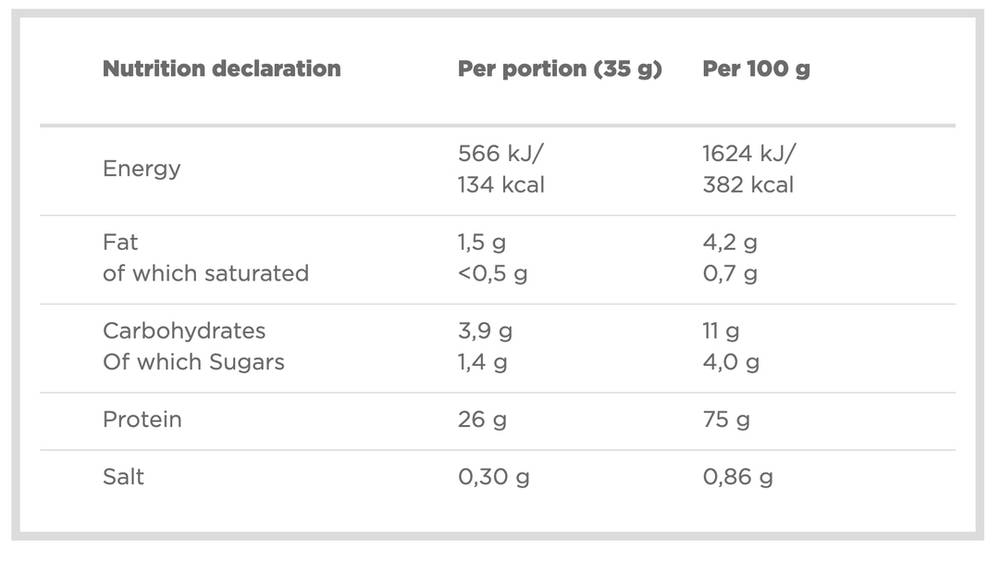Select the Fat row label
1000x562 pixels.
click(x=120, y=242)
